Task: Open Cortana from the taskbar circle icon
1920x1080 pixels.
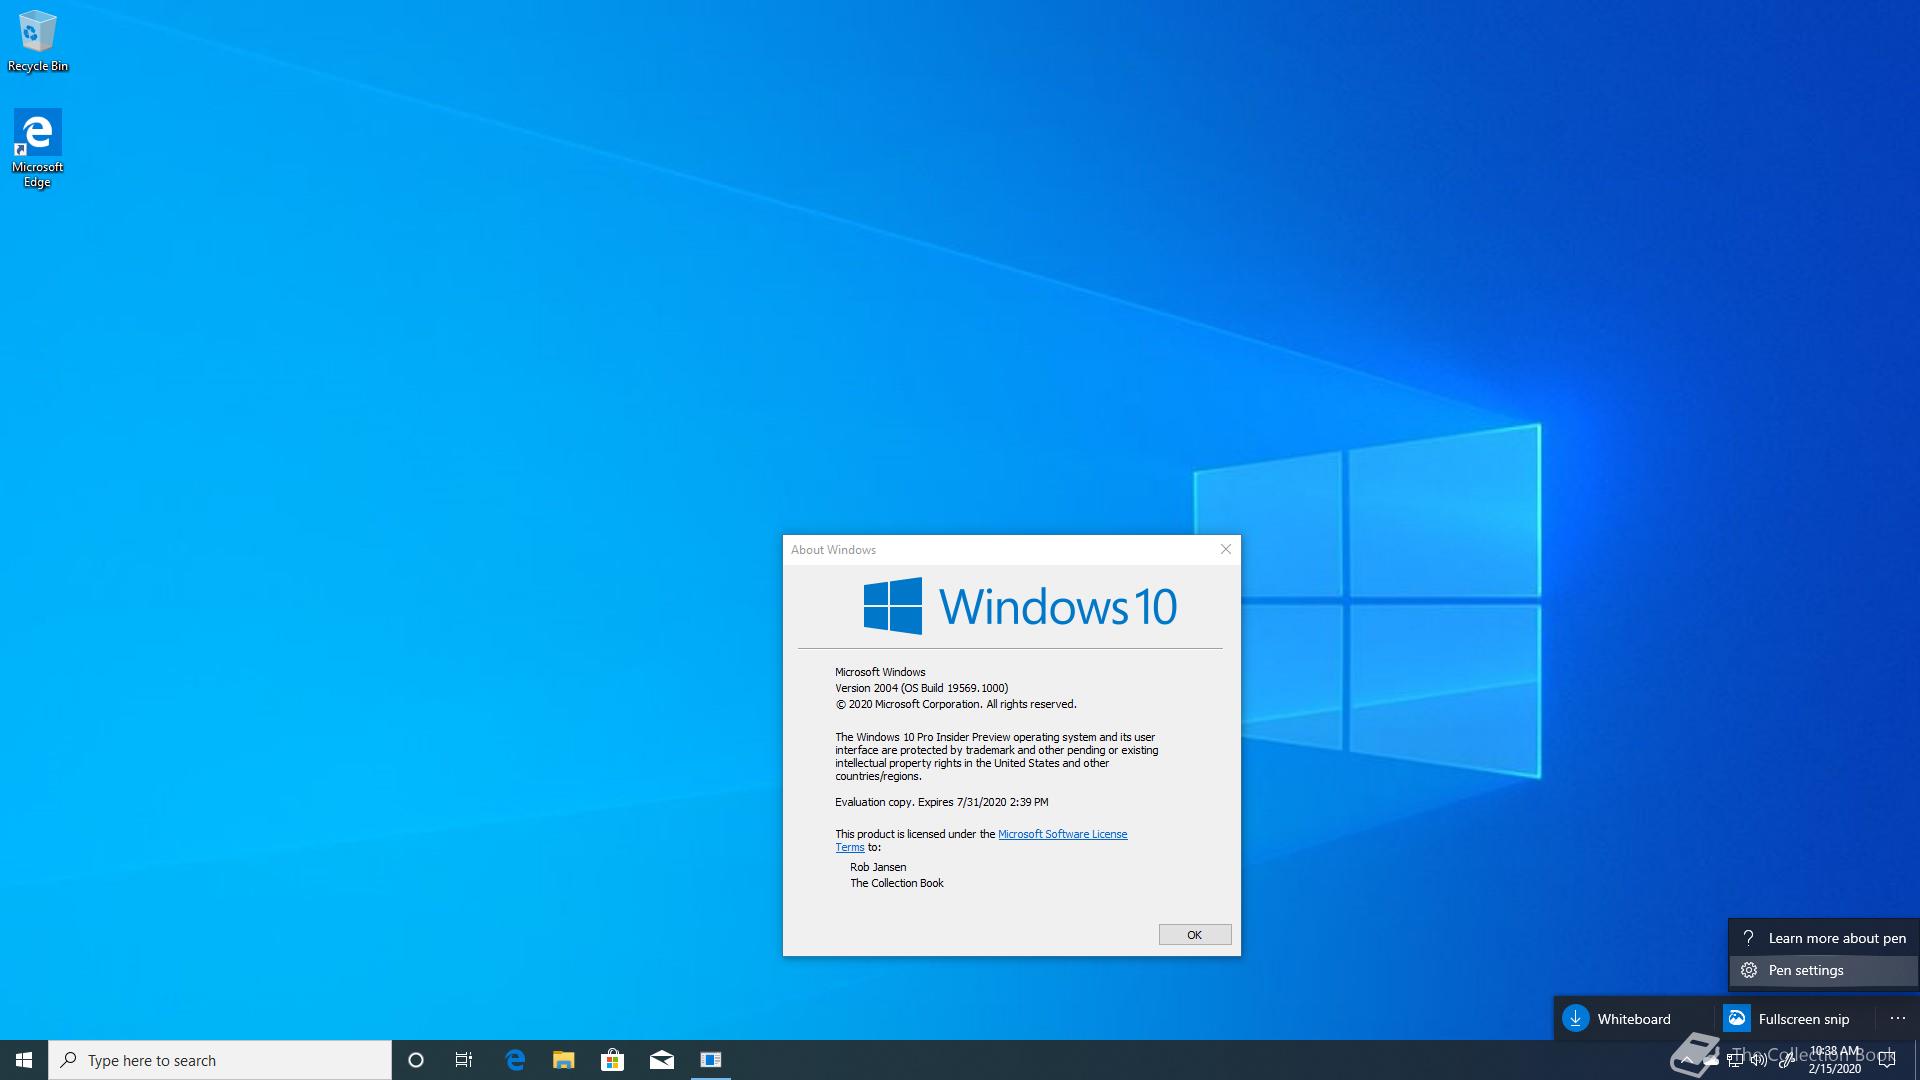Action: [x=416, y=1060]
